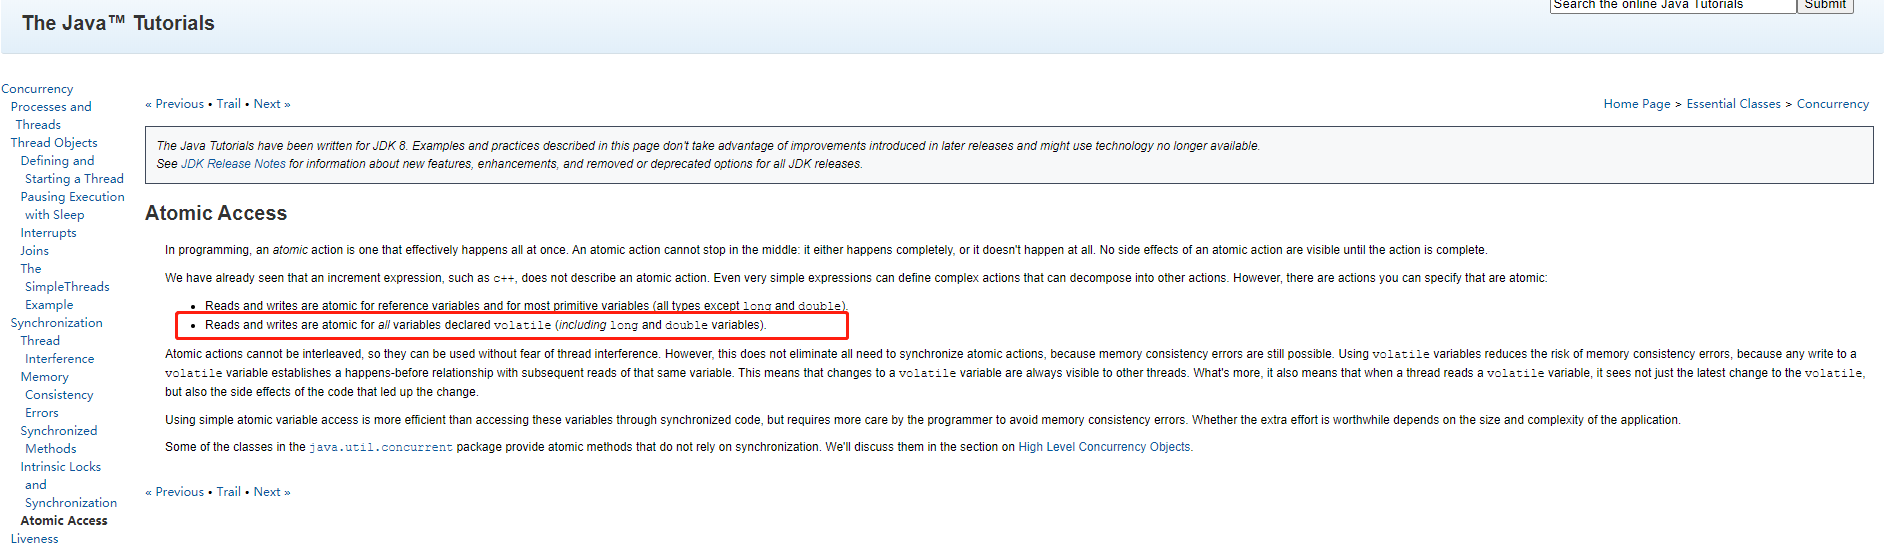Screen dimensions: 1889x547
Task: Open Intrinsic Locks and Synchronization link
Action: click(69, 485)
